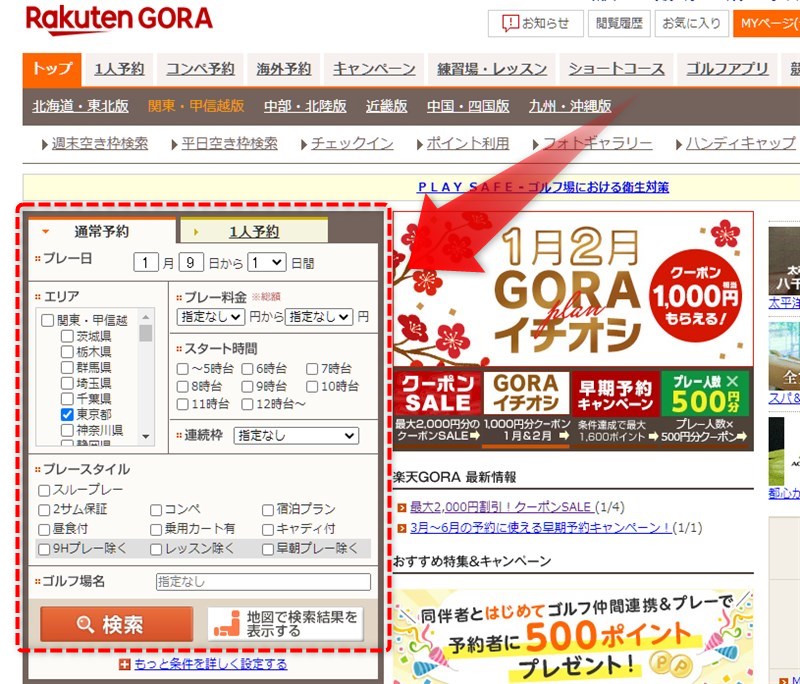Open minimum play fee dropdown
Screen dimensions: 800x684
pos(211,317)
